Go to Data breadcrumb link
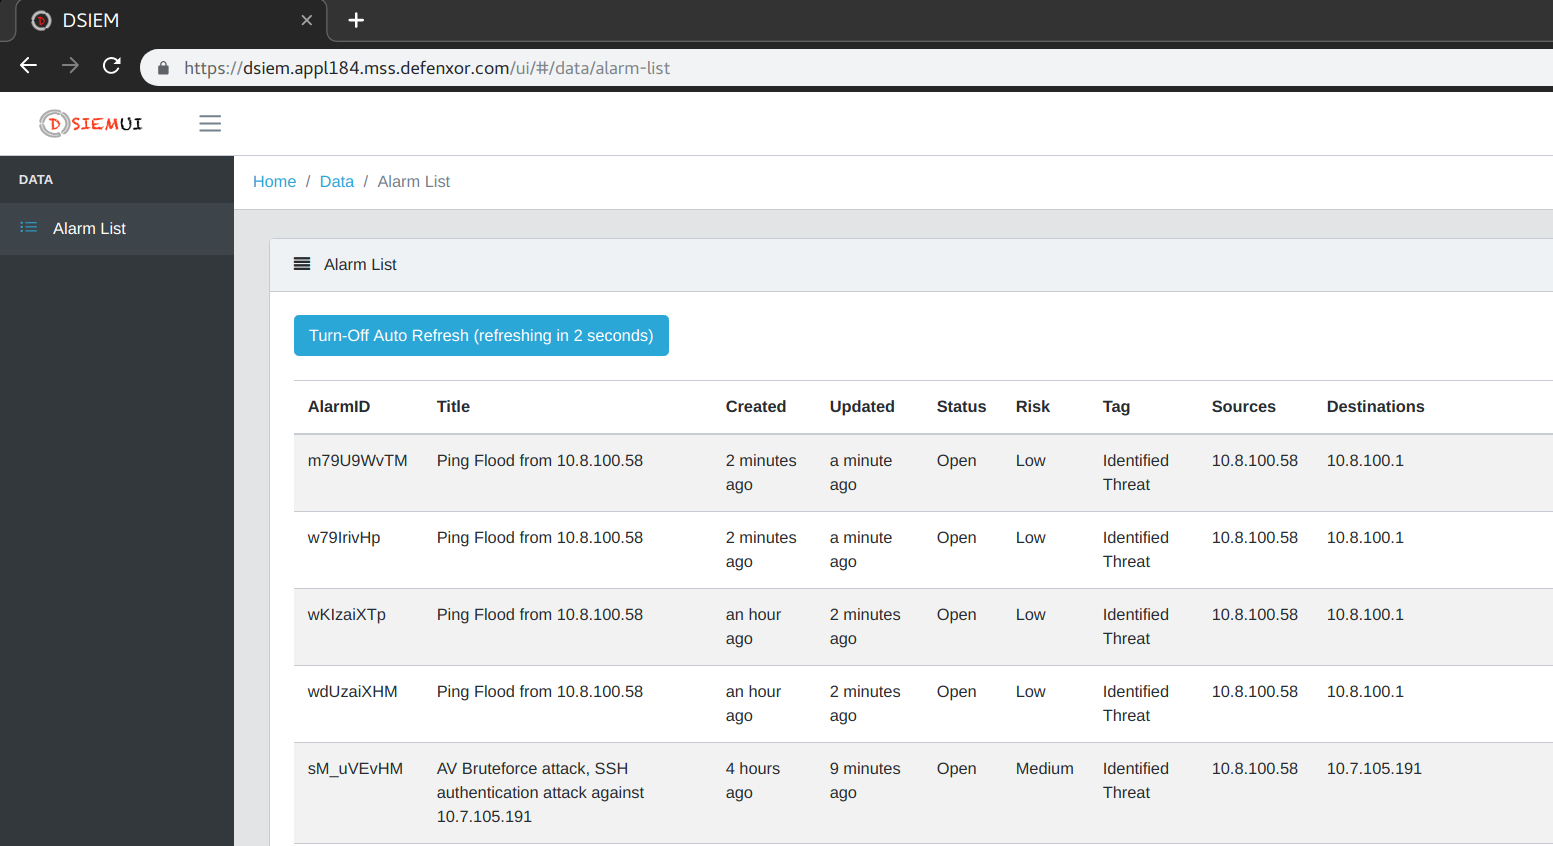1553x846 pixels. pos(336,182)
